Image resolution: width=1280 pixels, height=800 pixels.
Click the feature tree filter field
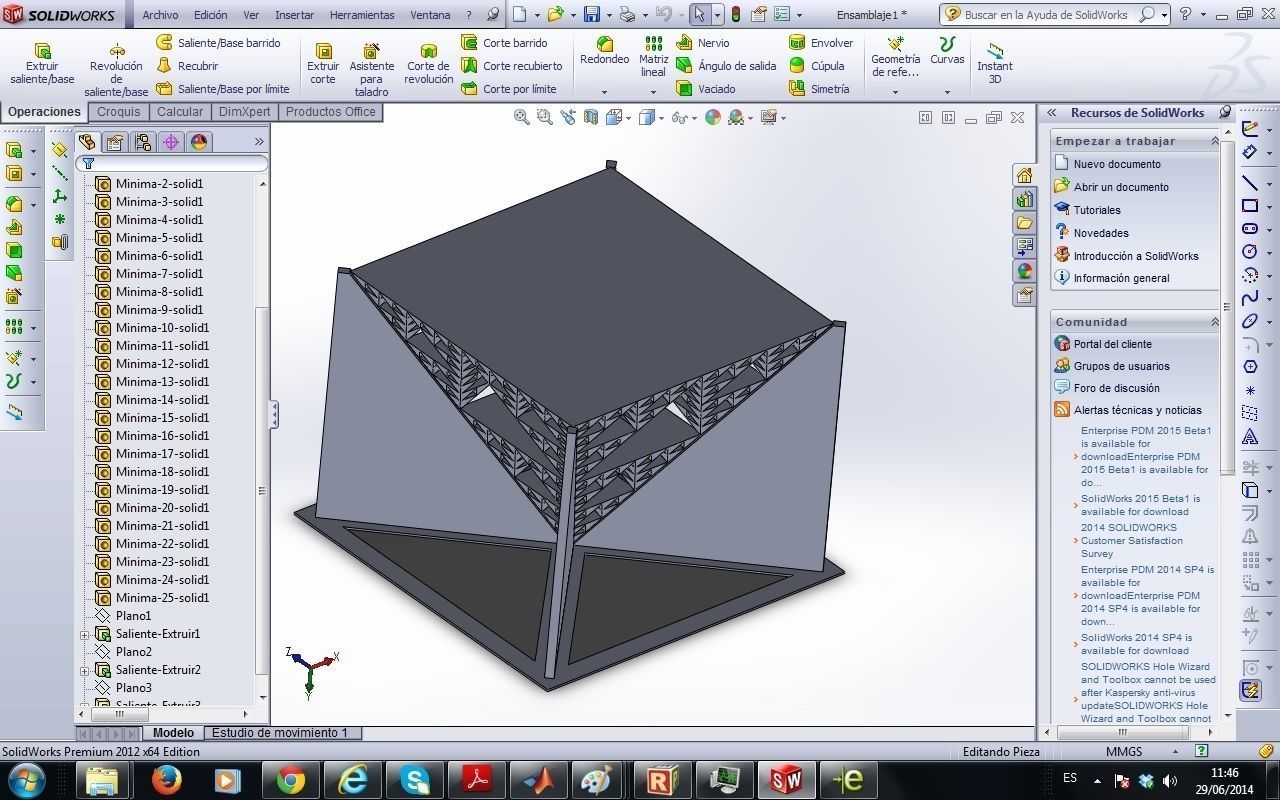click(x=172, y=163)
